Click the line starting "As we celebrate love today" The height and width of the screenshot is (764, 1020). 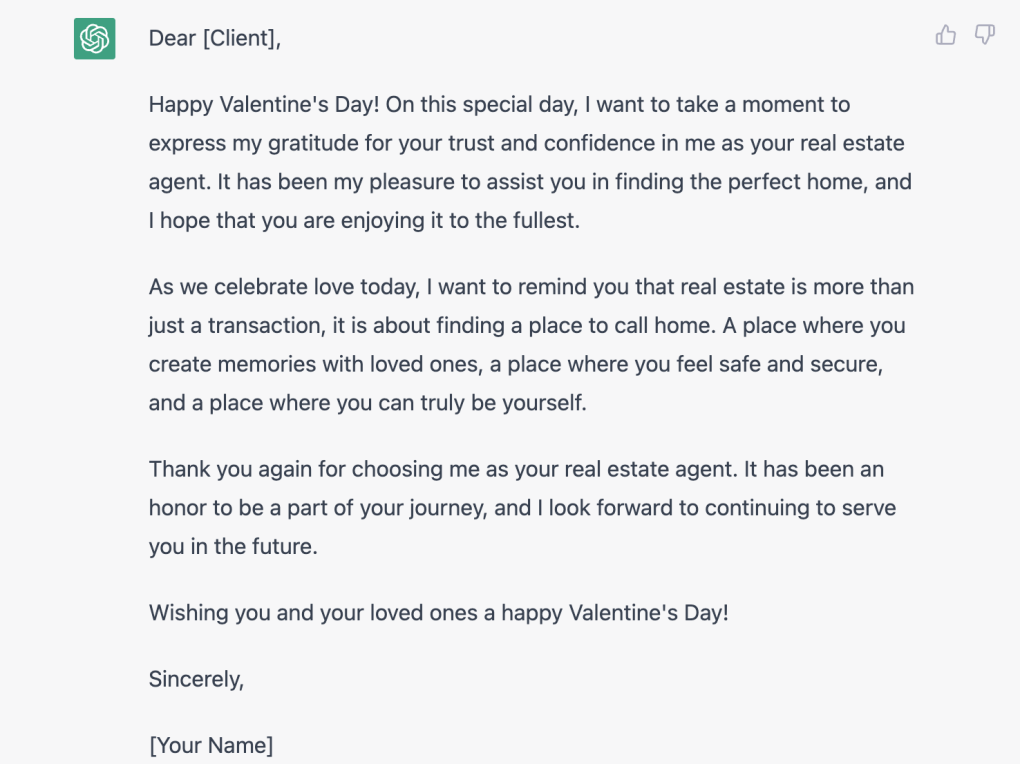click(x=531, y=287)
